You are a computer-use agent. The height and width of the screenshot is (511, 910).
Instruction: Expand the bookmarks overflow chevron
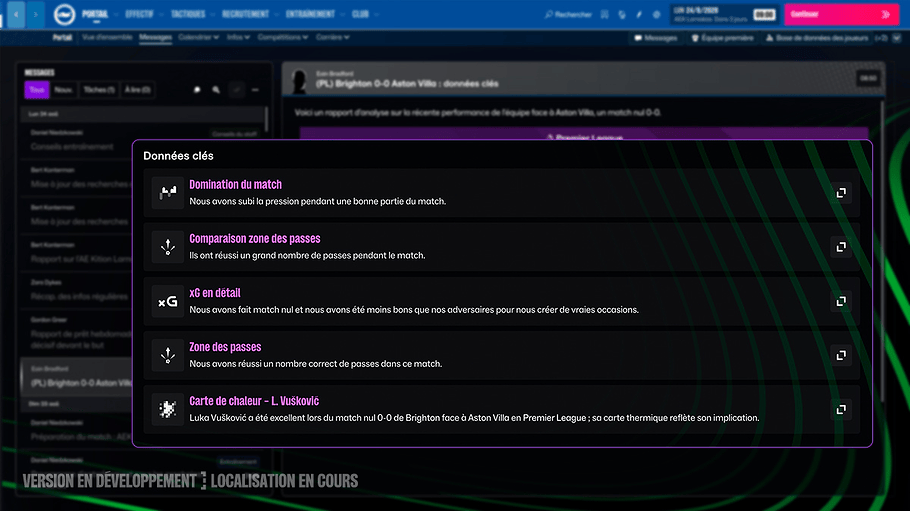point(897,38)
